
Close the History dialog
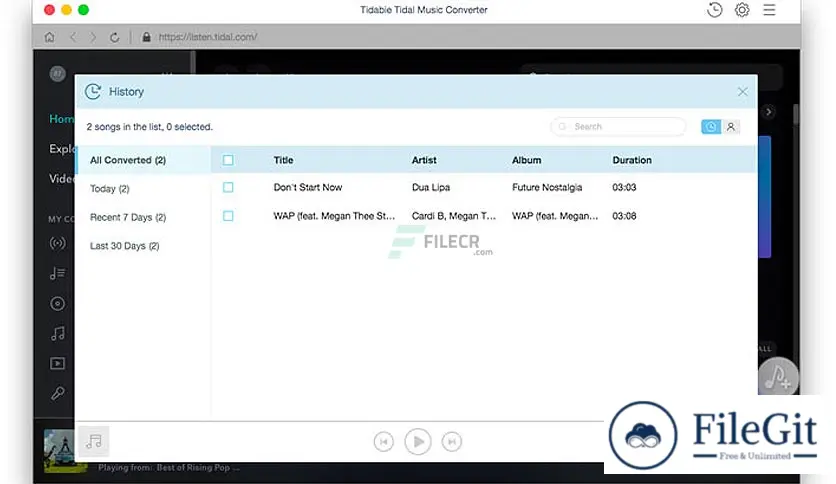(x=742, y=92)
